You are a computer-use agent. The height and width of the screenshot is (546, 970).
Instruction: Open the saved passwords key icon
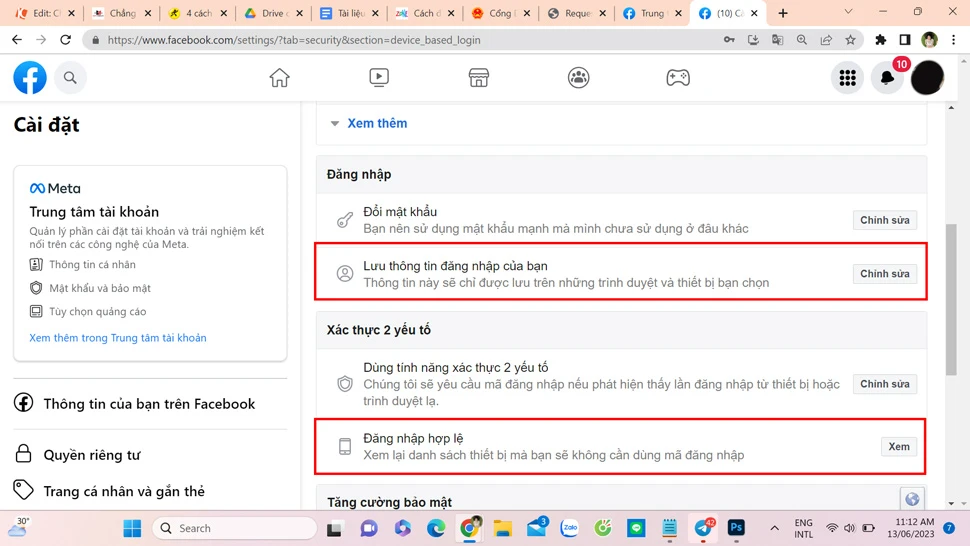[x=729, y=40]
